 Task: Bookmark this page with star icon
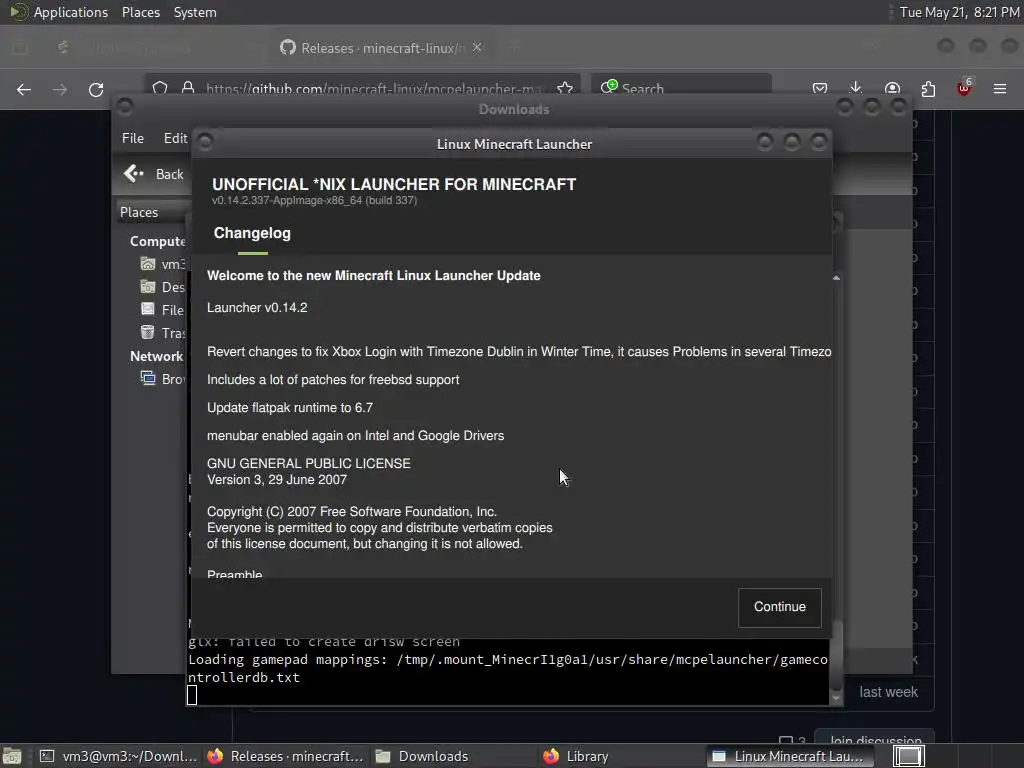[x=565, y=88]
